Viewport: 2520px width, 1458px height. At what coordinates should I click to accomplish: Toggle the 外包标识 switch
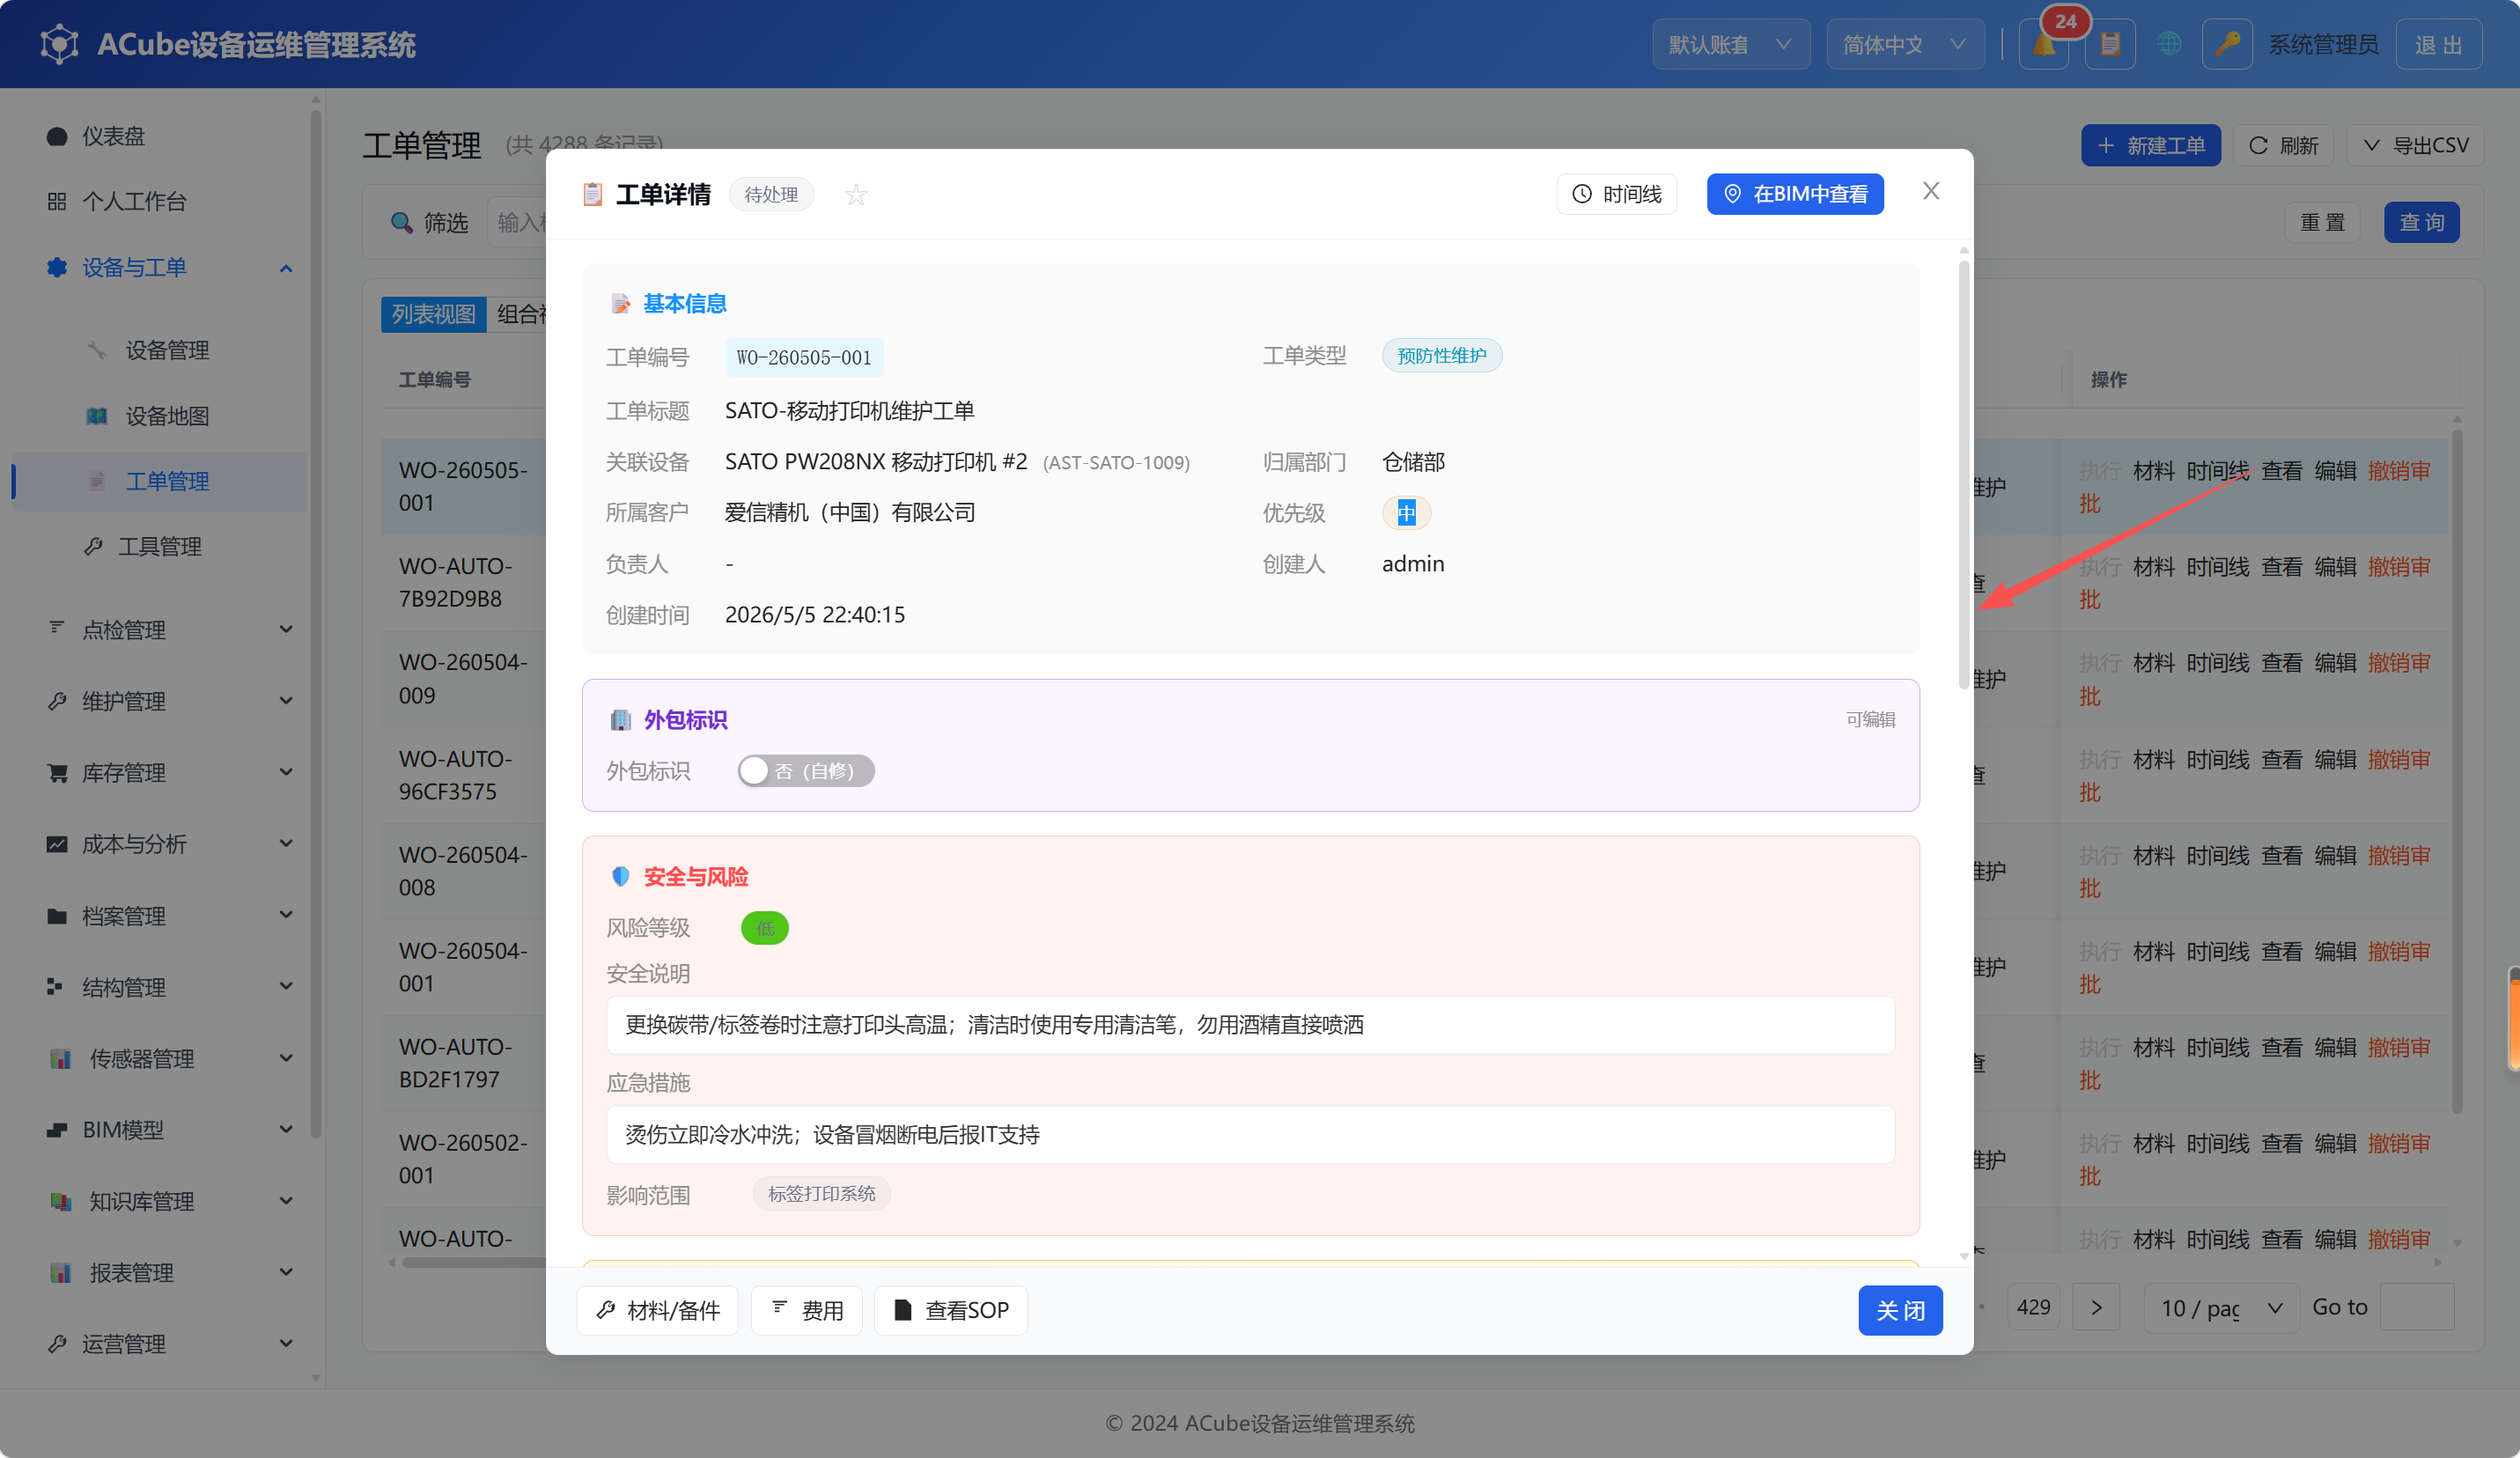click(806, 771)
